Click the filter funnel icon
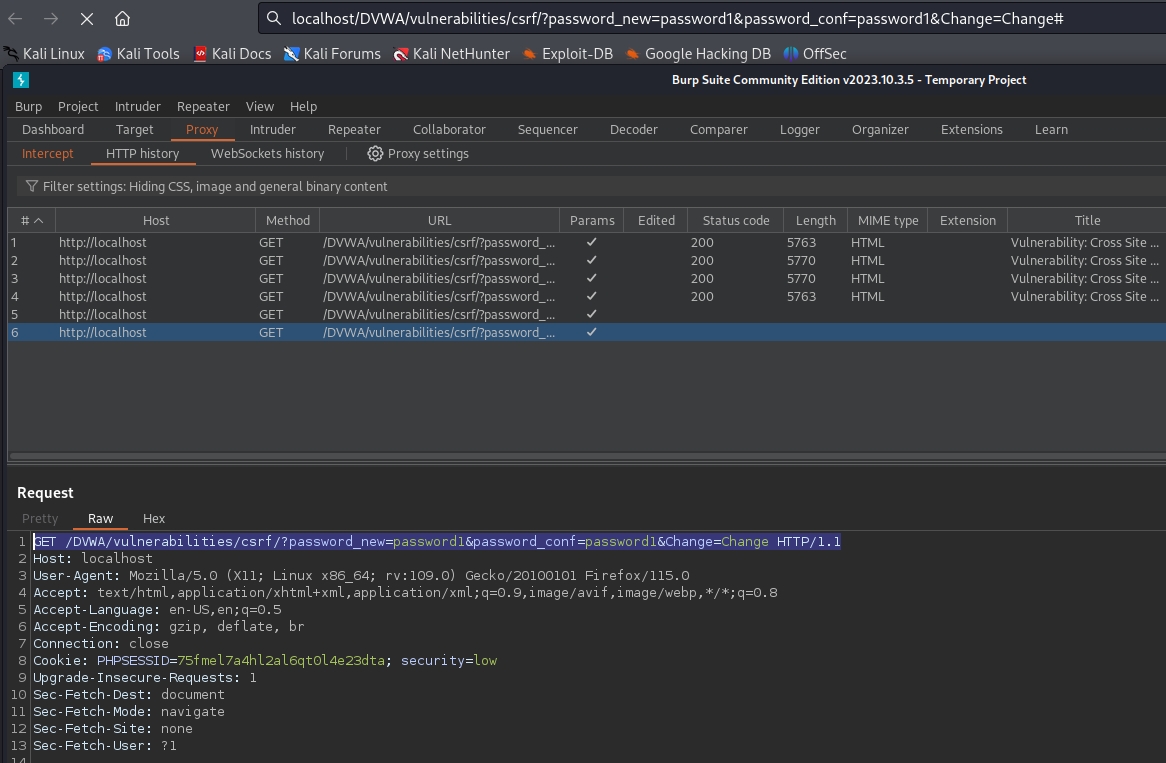Image resolution: width=1166 pixels, height=763 pixels. pyautogui.click(x=32, y=187)
